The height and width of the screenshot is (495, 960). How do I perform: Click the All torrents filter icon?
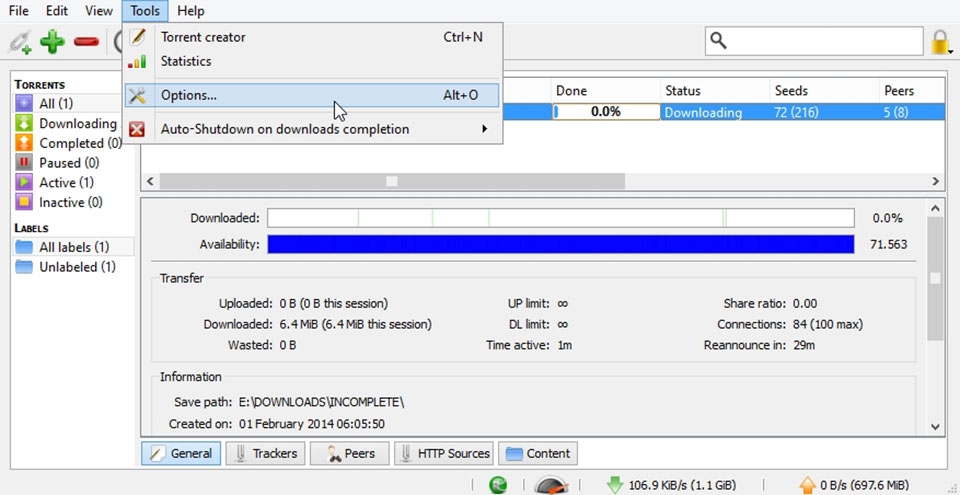pos(24,104)
